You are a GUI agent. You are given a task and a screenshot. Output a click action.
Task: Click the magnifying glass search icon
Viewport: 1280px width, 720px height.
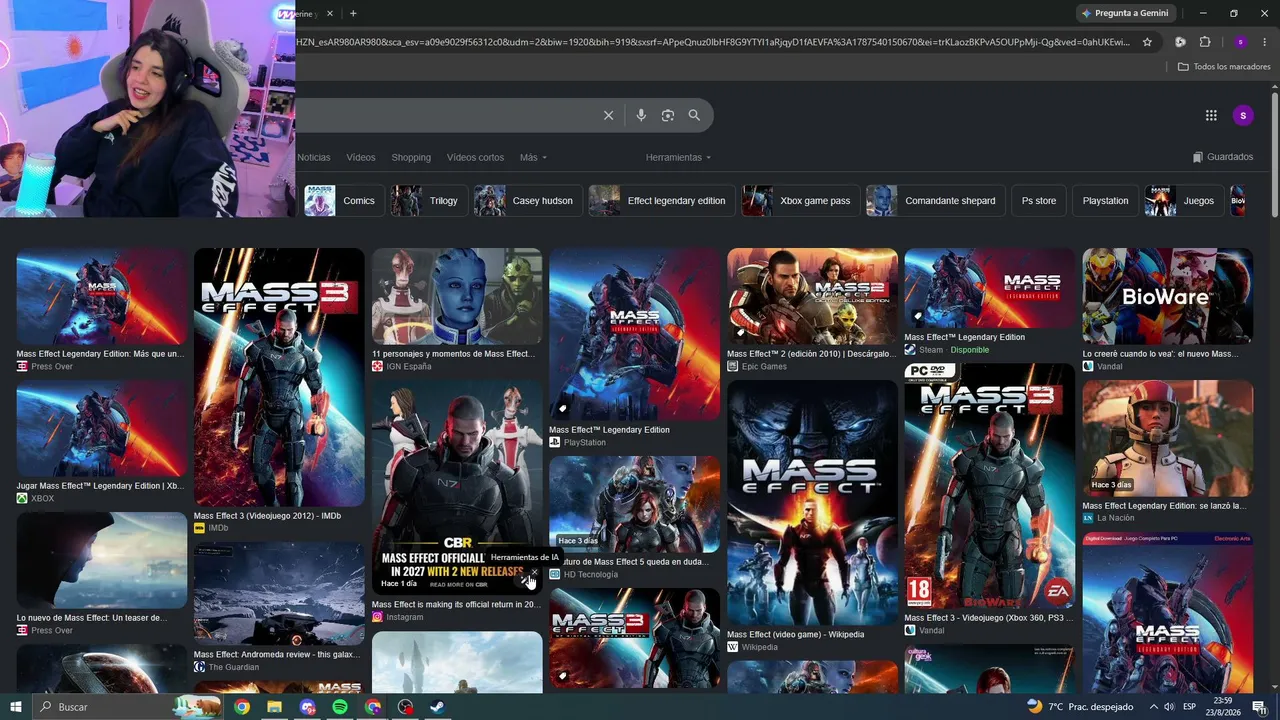pyautogui.click(x=694, y=115)
